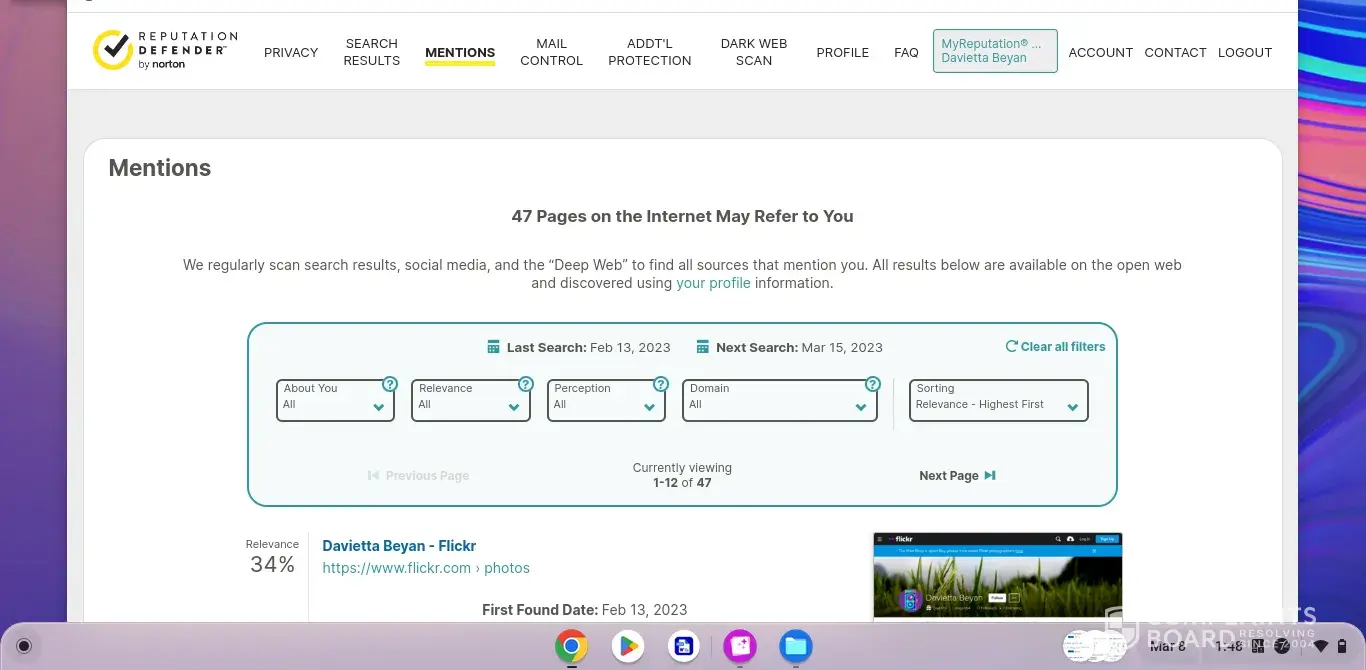
Task: Open the Dark Web Scan tab
Action: [754, 52]
